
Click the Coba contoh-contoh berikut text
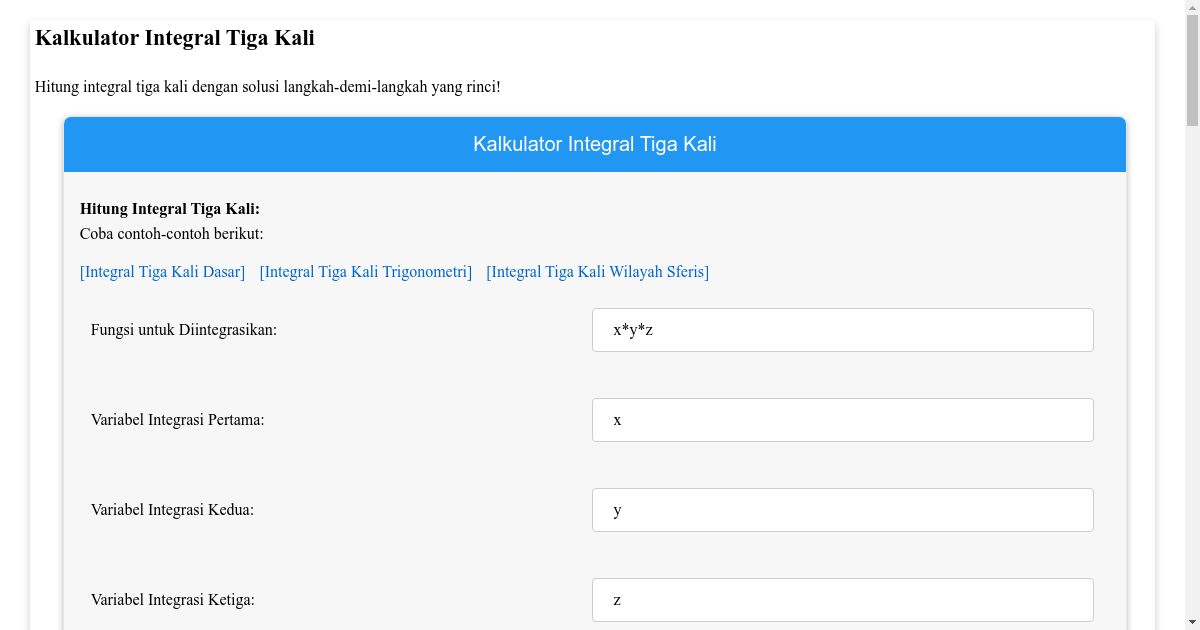point(161,233)
